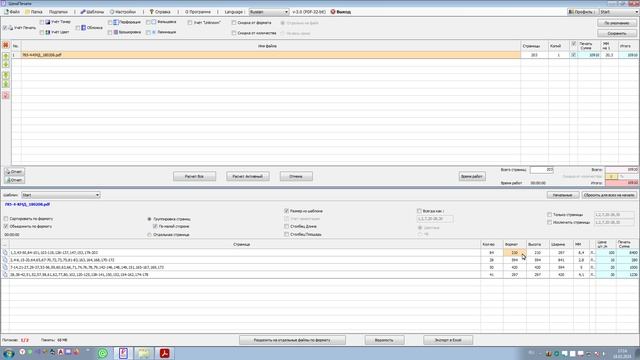Click the Ведомость button

[384, 340]
